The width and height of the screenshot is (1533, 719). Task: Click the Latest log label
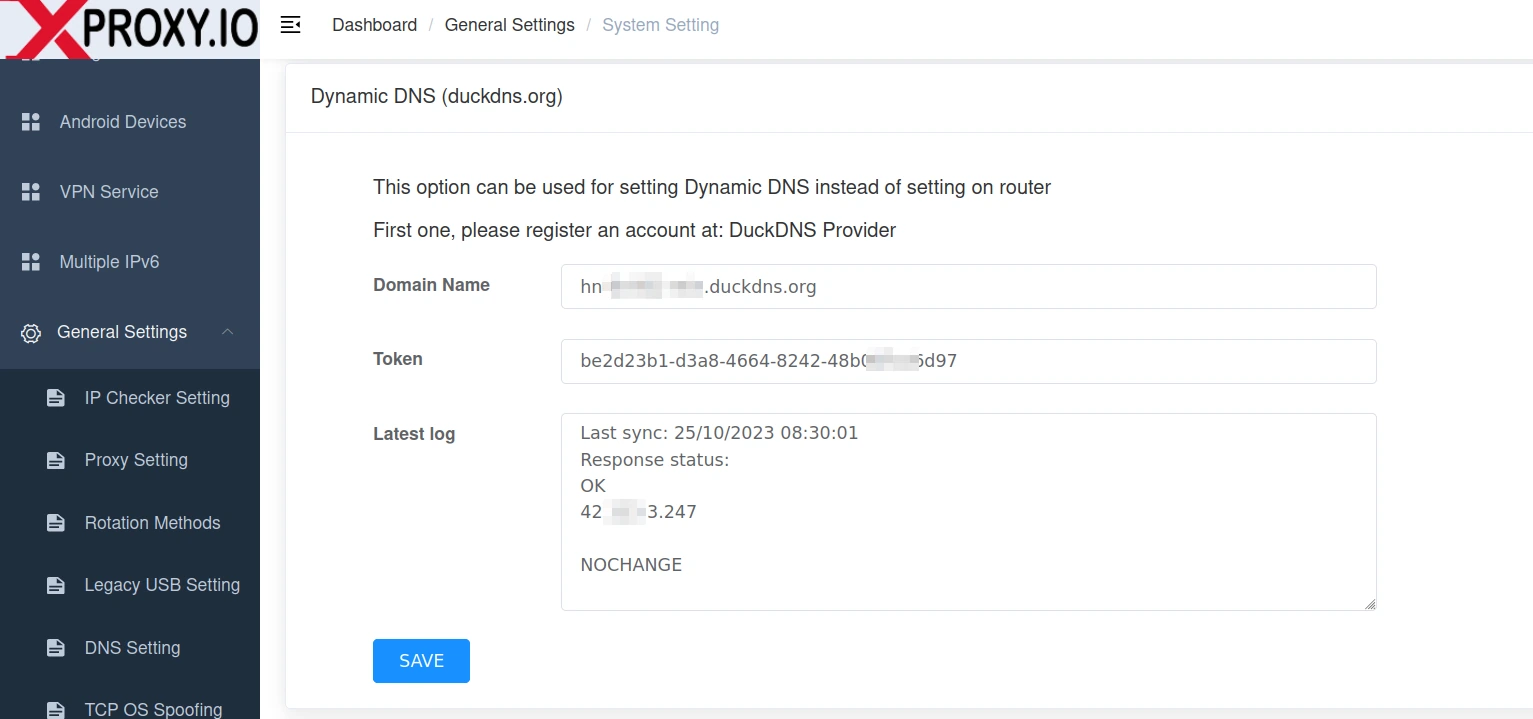414,434
